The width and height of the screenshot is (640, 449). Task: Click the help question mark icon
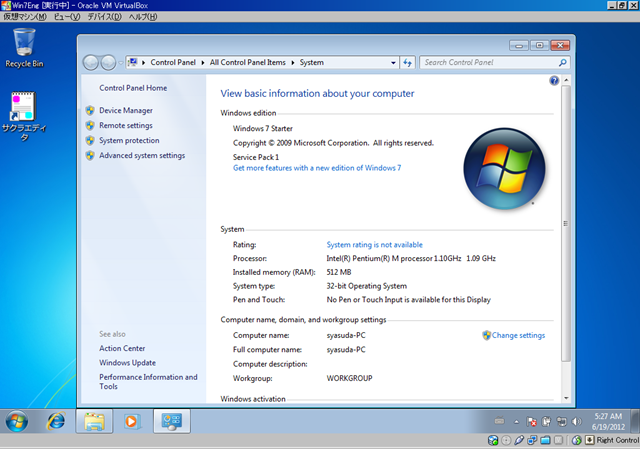[x=554, y=80]
